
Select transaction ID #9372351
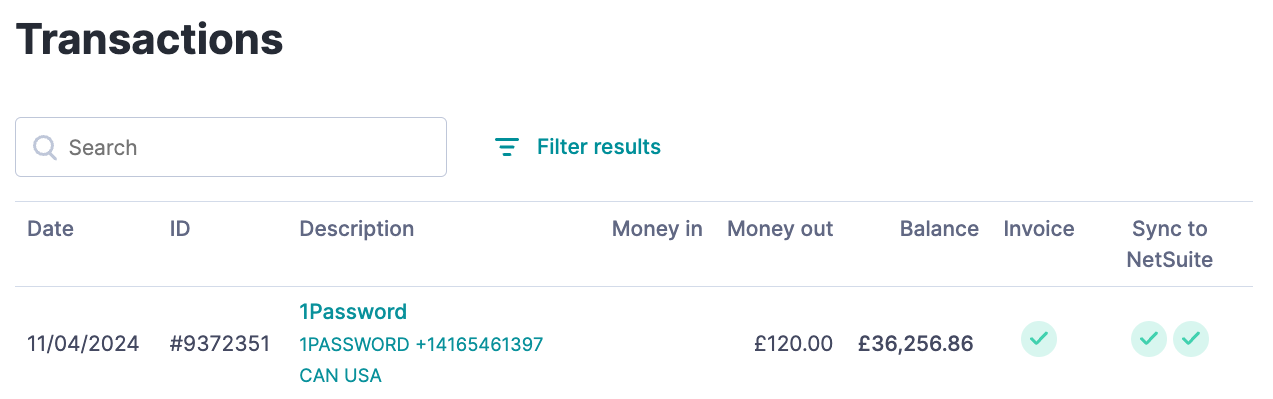(x=220, y=344)
